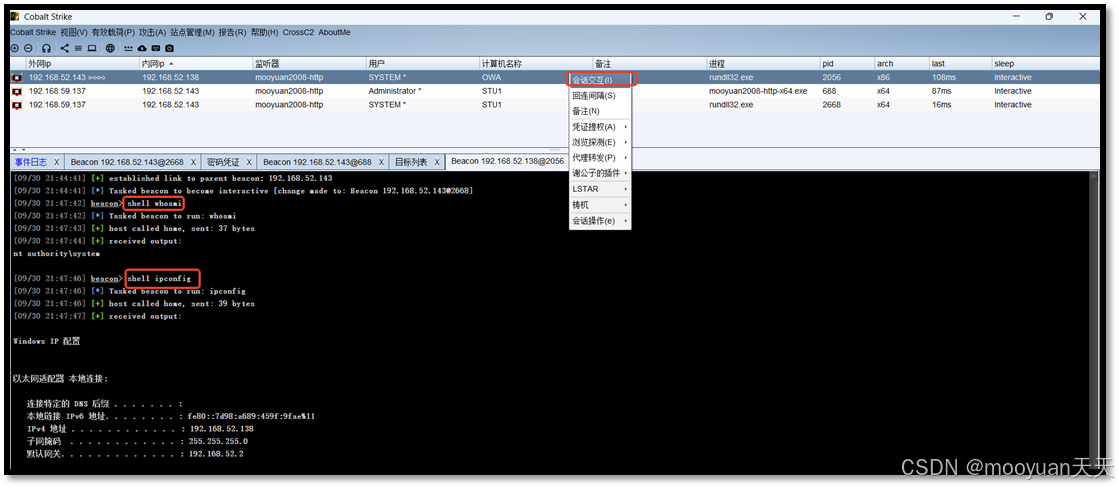Show target table via monitor icon
This screenshot has width=1119, height=488.
pyautogui.click(x=92, y=48)
